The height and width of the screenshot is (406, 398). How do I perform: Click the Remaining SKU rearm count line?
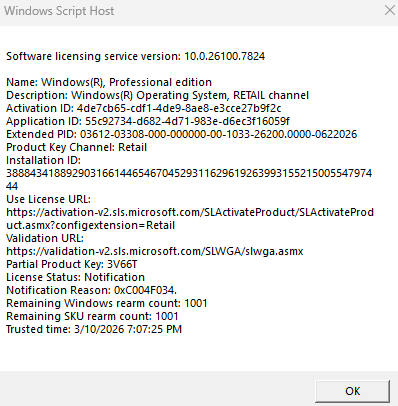(x=92, y=316)
